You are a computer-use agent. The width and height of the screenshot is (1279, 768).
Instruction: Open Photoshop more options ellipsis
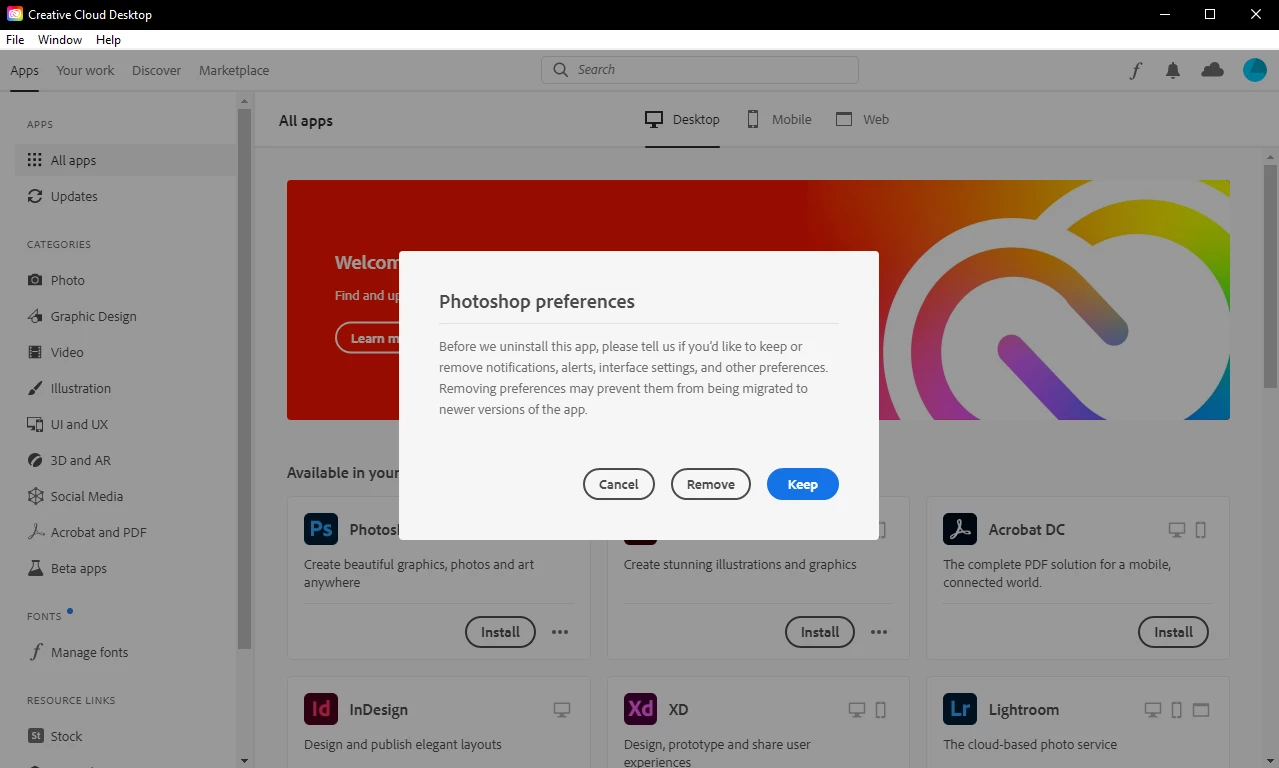click(560, 632)
